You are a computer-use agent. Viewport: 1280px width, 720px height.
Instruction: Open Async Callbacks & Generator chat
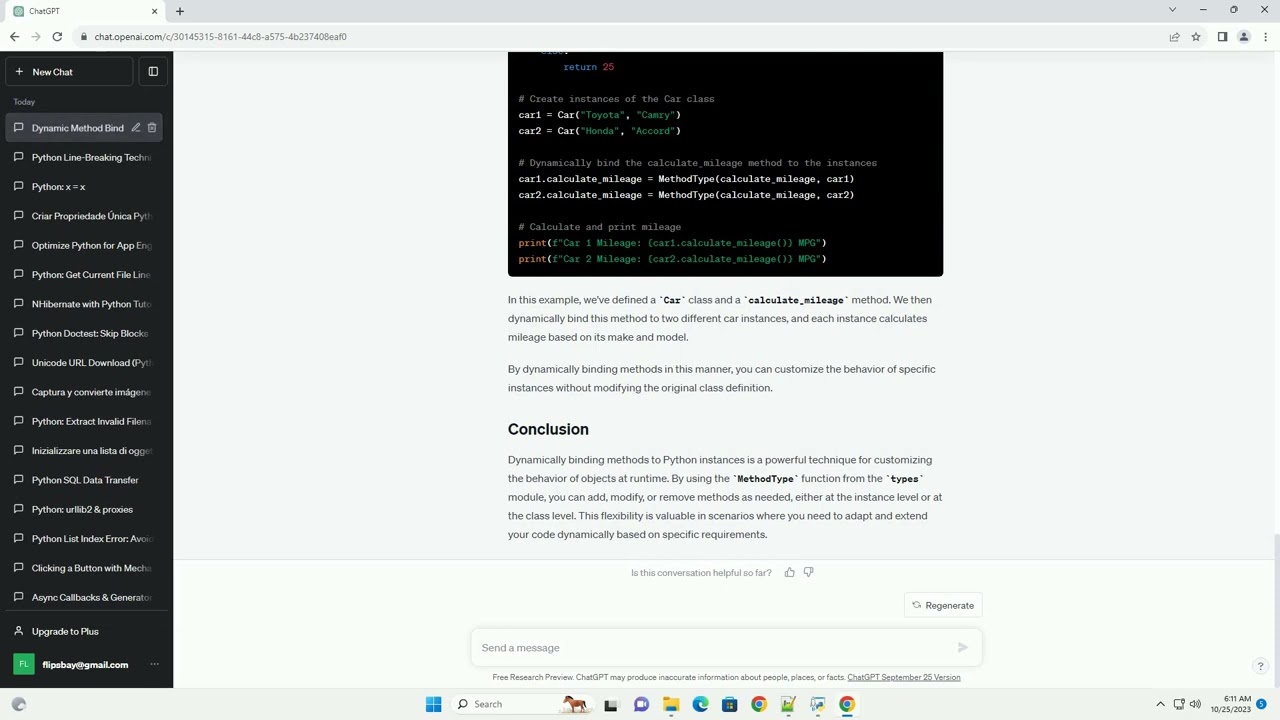(86, 597)
